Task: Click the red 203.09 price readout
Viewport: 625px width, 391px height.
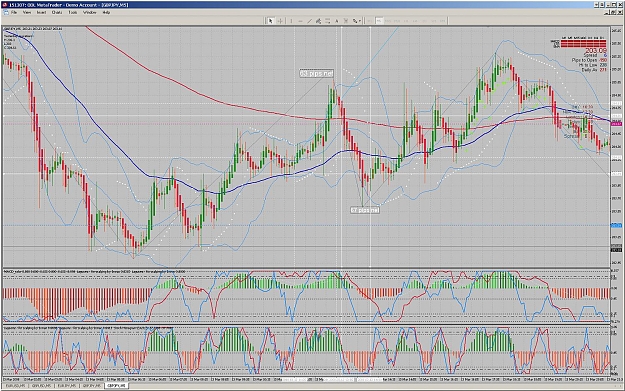Action: tap(596, 51)
